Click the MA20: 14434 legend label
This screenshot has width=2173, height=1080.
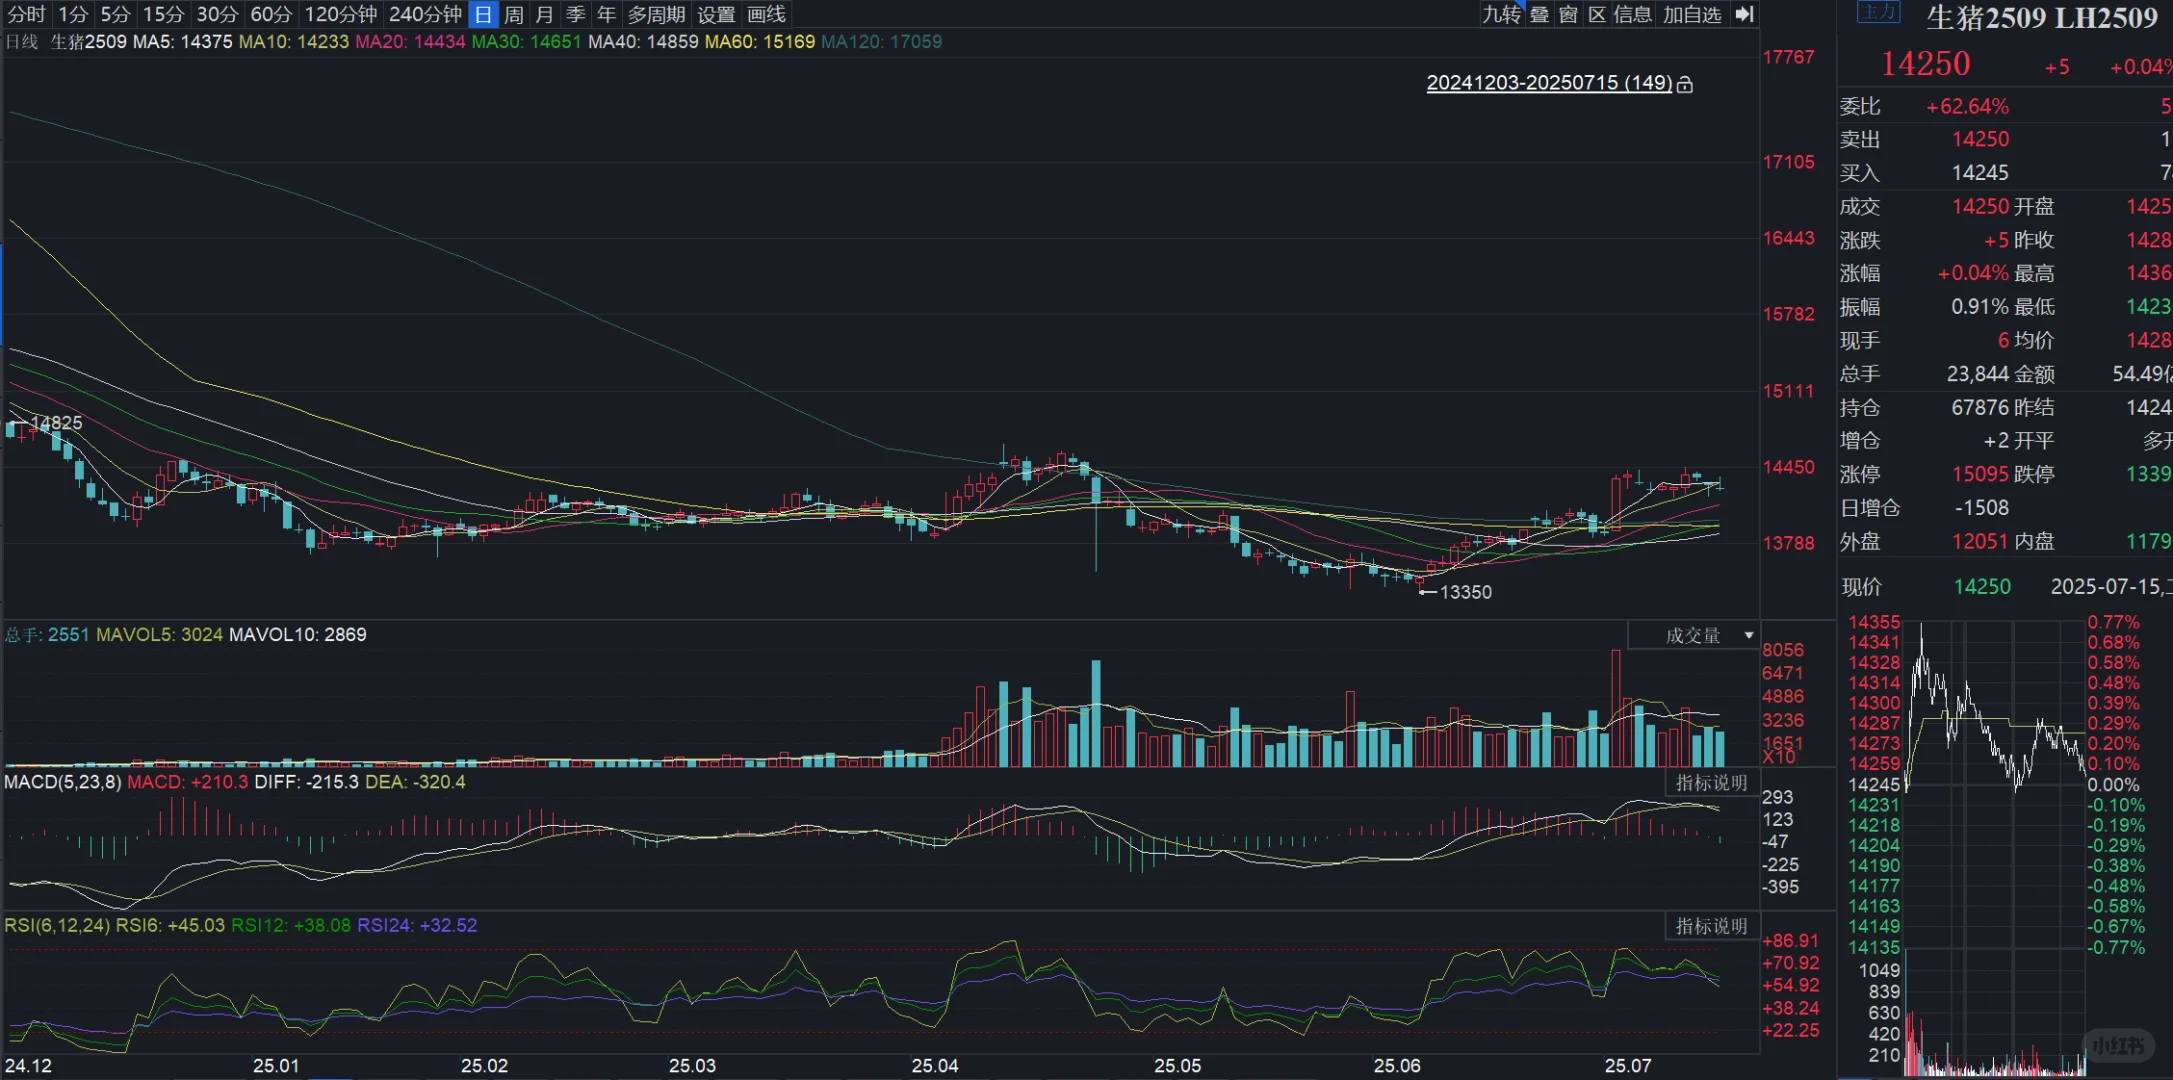pos(411,42)
